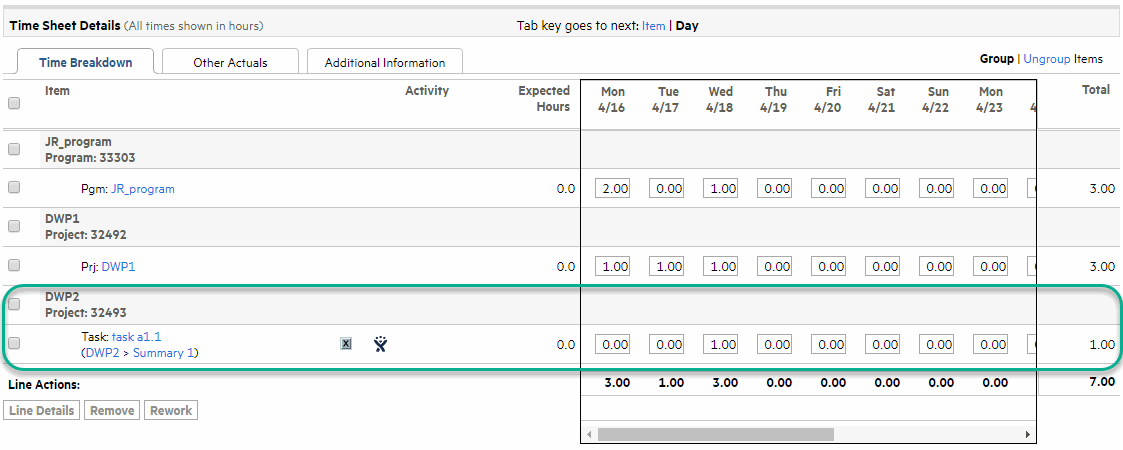Open the Additional Information tab

(x=384, y=62)
